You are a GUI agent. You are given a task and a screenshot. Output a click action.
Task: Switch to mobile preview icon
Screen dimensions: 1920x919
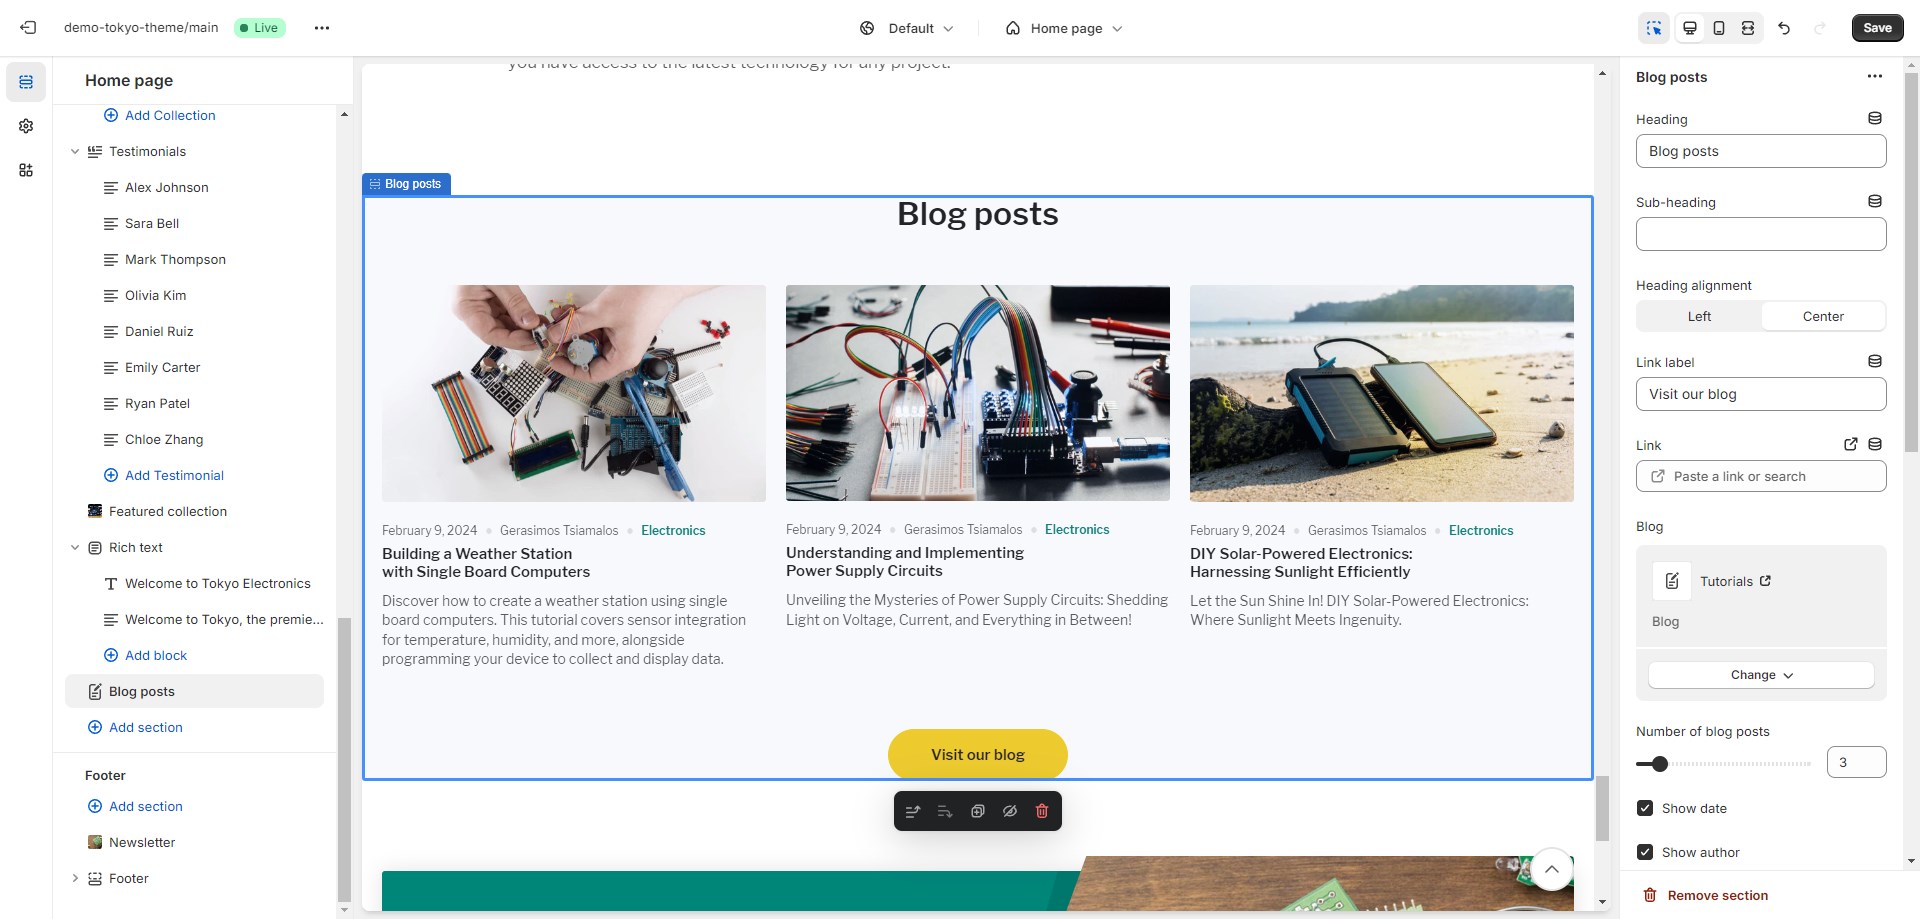coord(1719,28)
